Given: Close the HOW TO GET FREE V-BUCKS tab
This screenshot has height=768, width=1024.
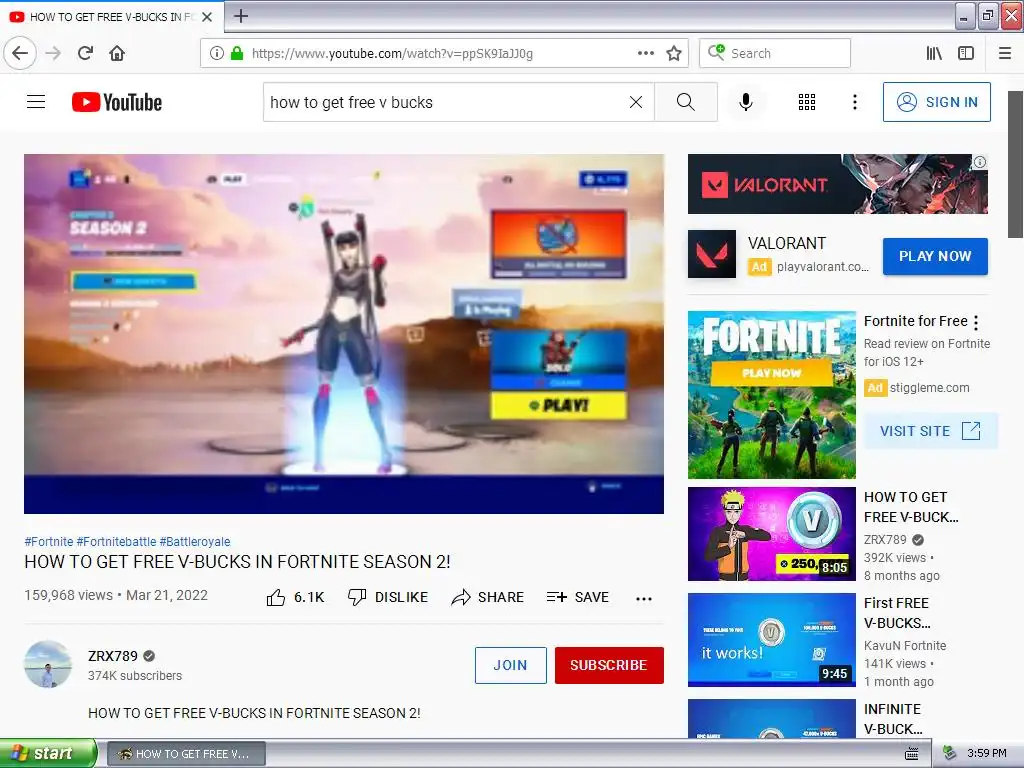Looking at the screenshot, I should (207, 17).
